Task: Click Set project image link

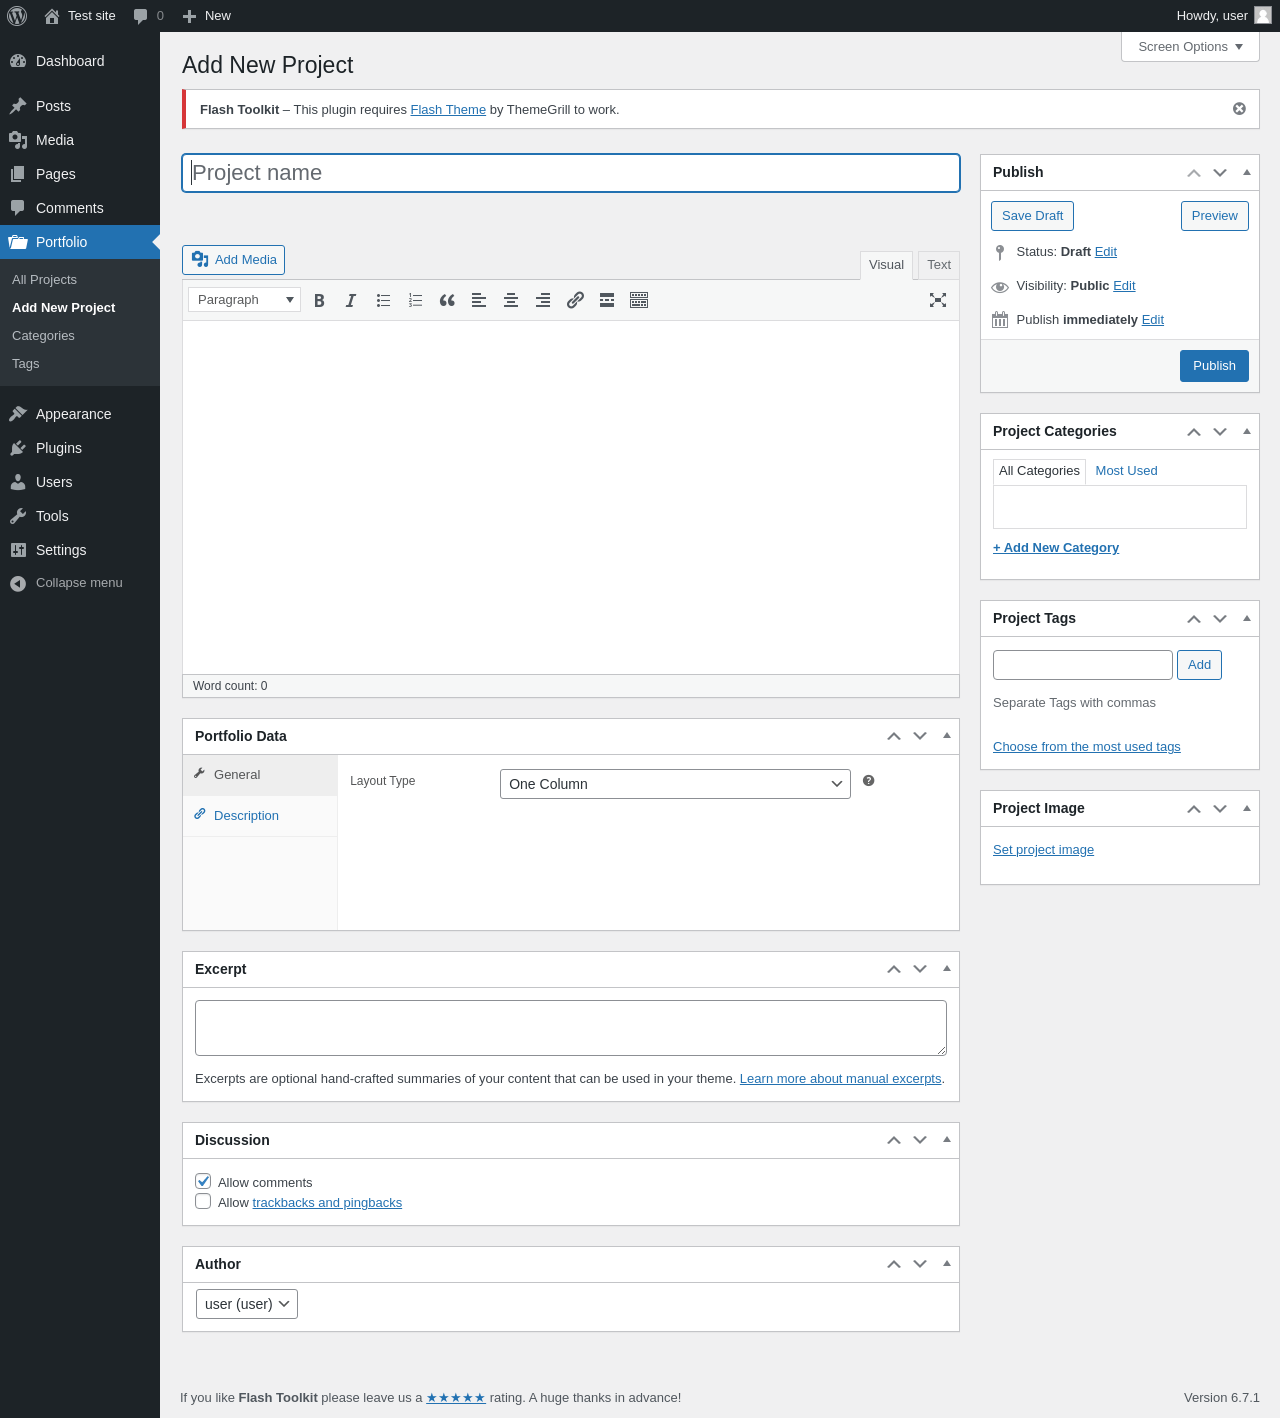Action: coord(1043,850)
